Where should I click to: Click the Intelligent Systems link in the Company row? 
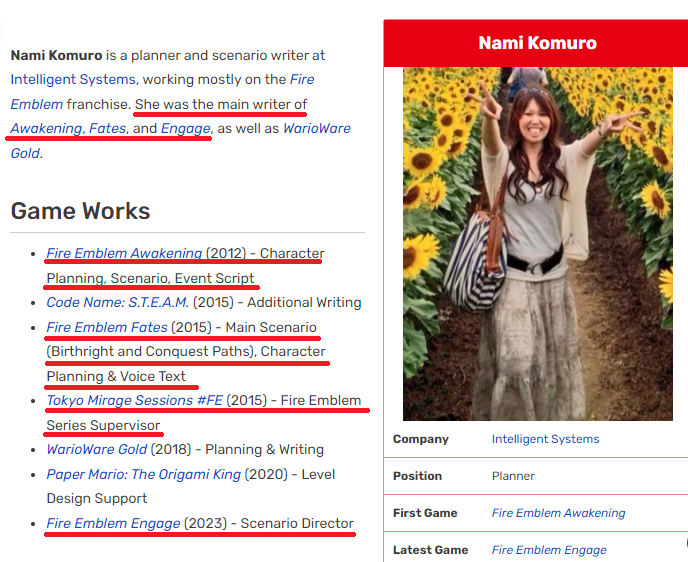pos(545,439)
